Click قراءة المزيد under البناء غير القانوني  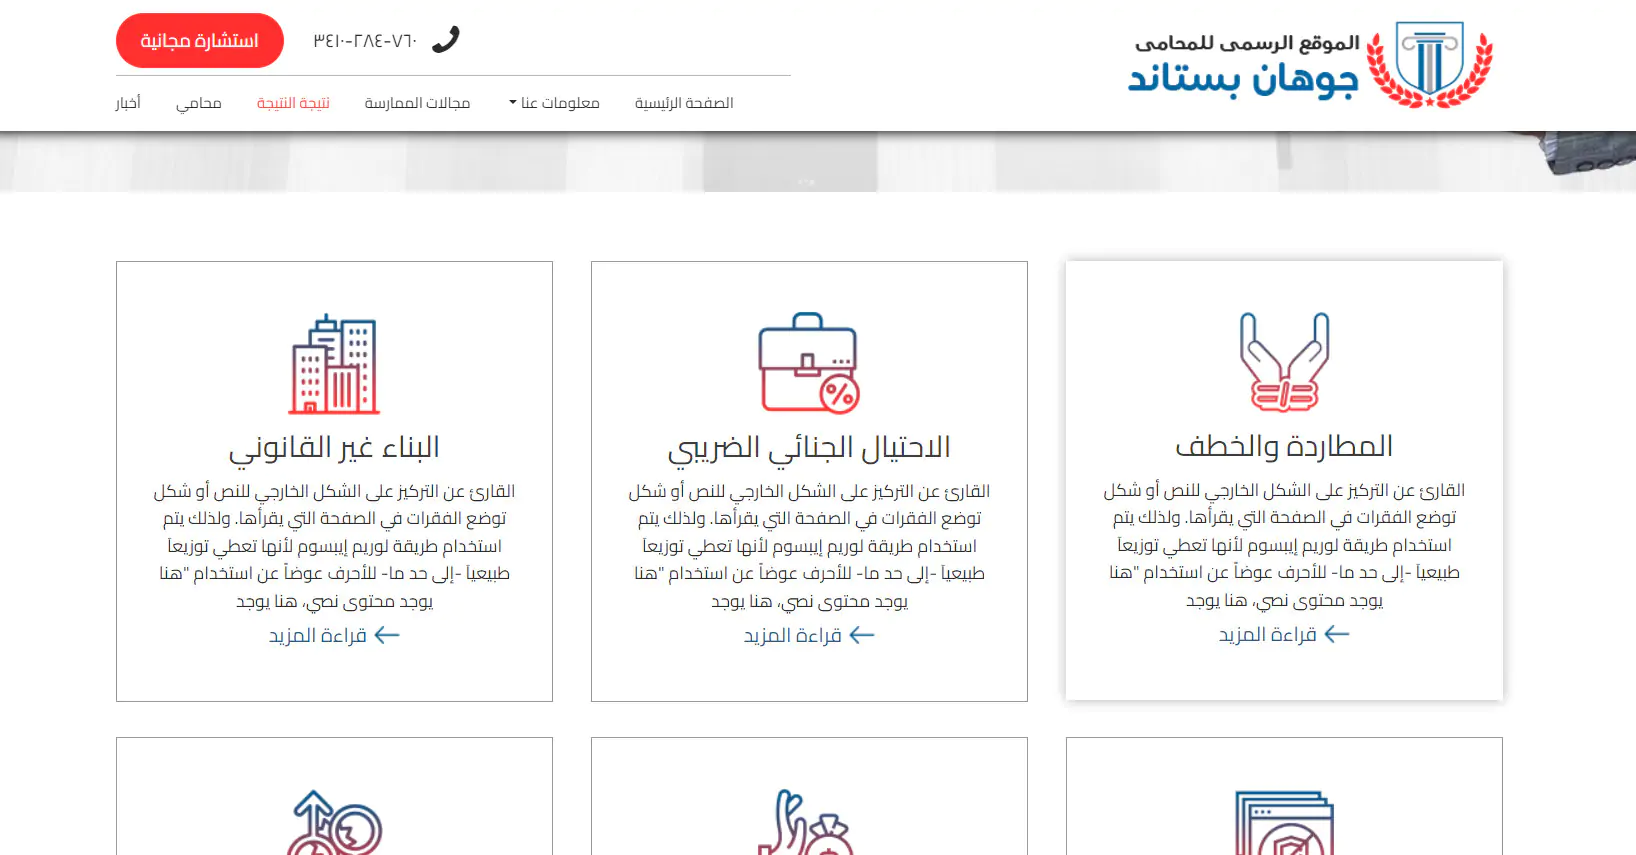[334, 636]
